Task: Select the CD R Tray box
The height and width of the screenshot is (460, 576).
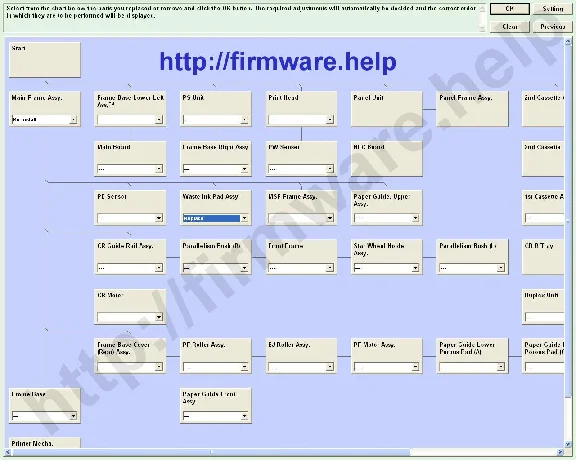Action: [543, 257]
